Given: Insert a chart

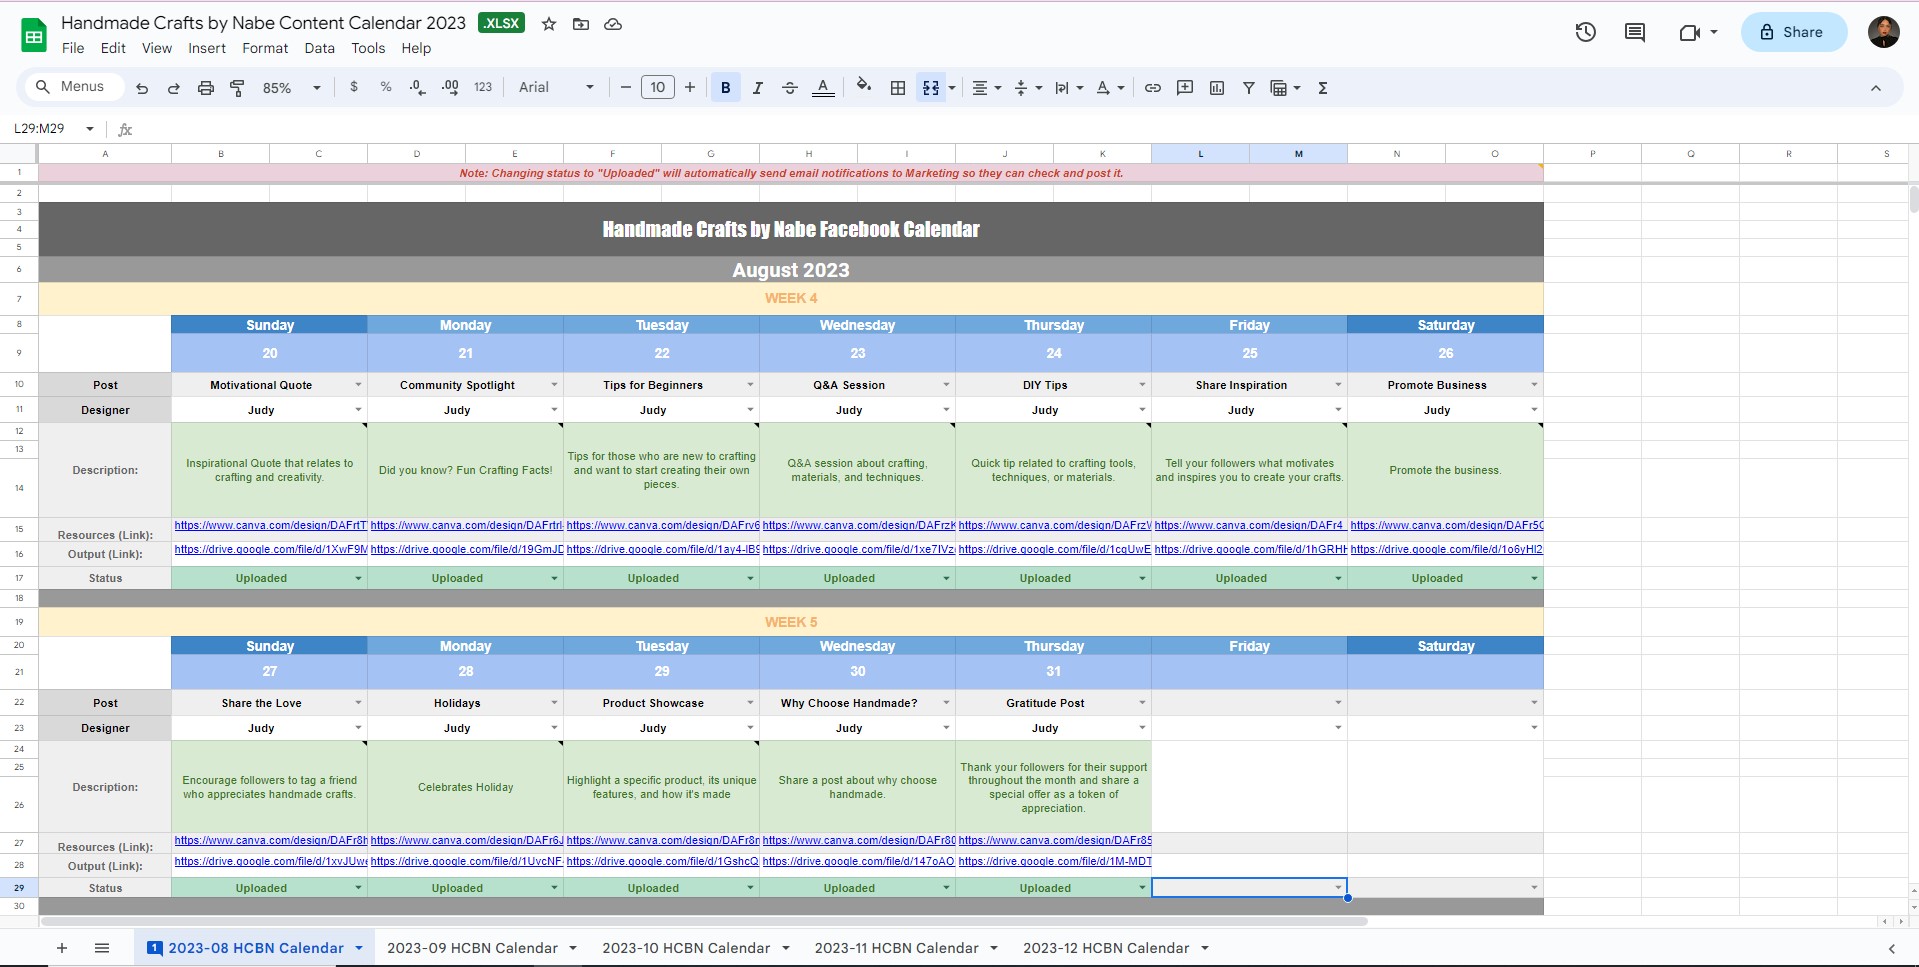Looking at the screenshot, I should (1217, 88).
